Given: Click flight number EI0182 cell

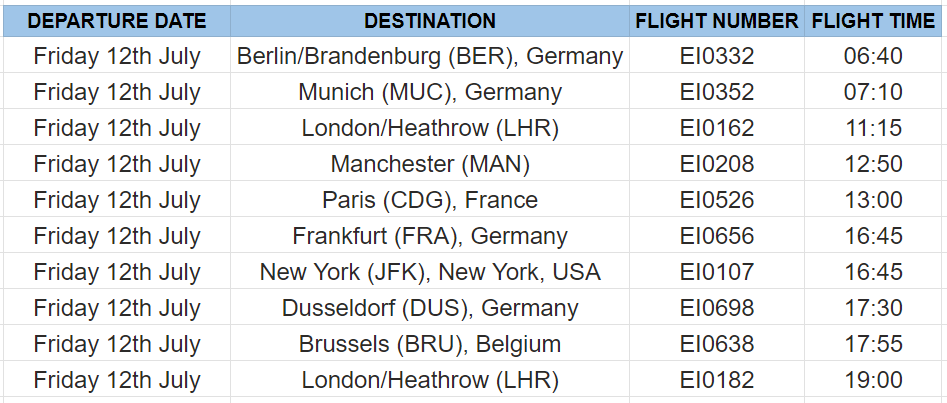Looking at the screenshot, I should [x=717, y=379].
